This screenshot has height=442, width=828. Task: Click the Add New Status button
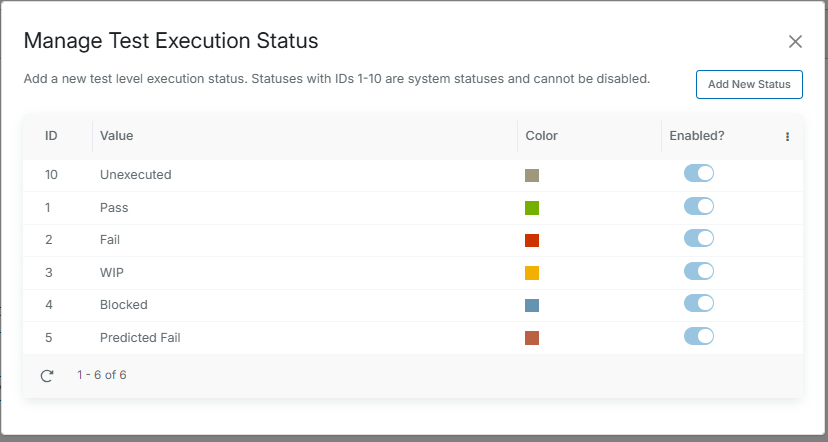pos(749,85)
